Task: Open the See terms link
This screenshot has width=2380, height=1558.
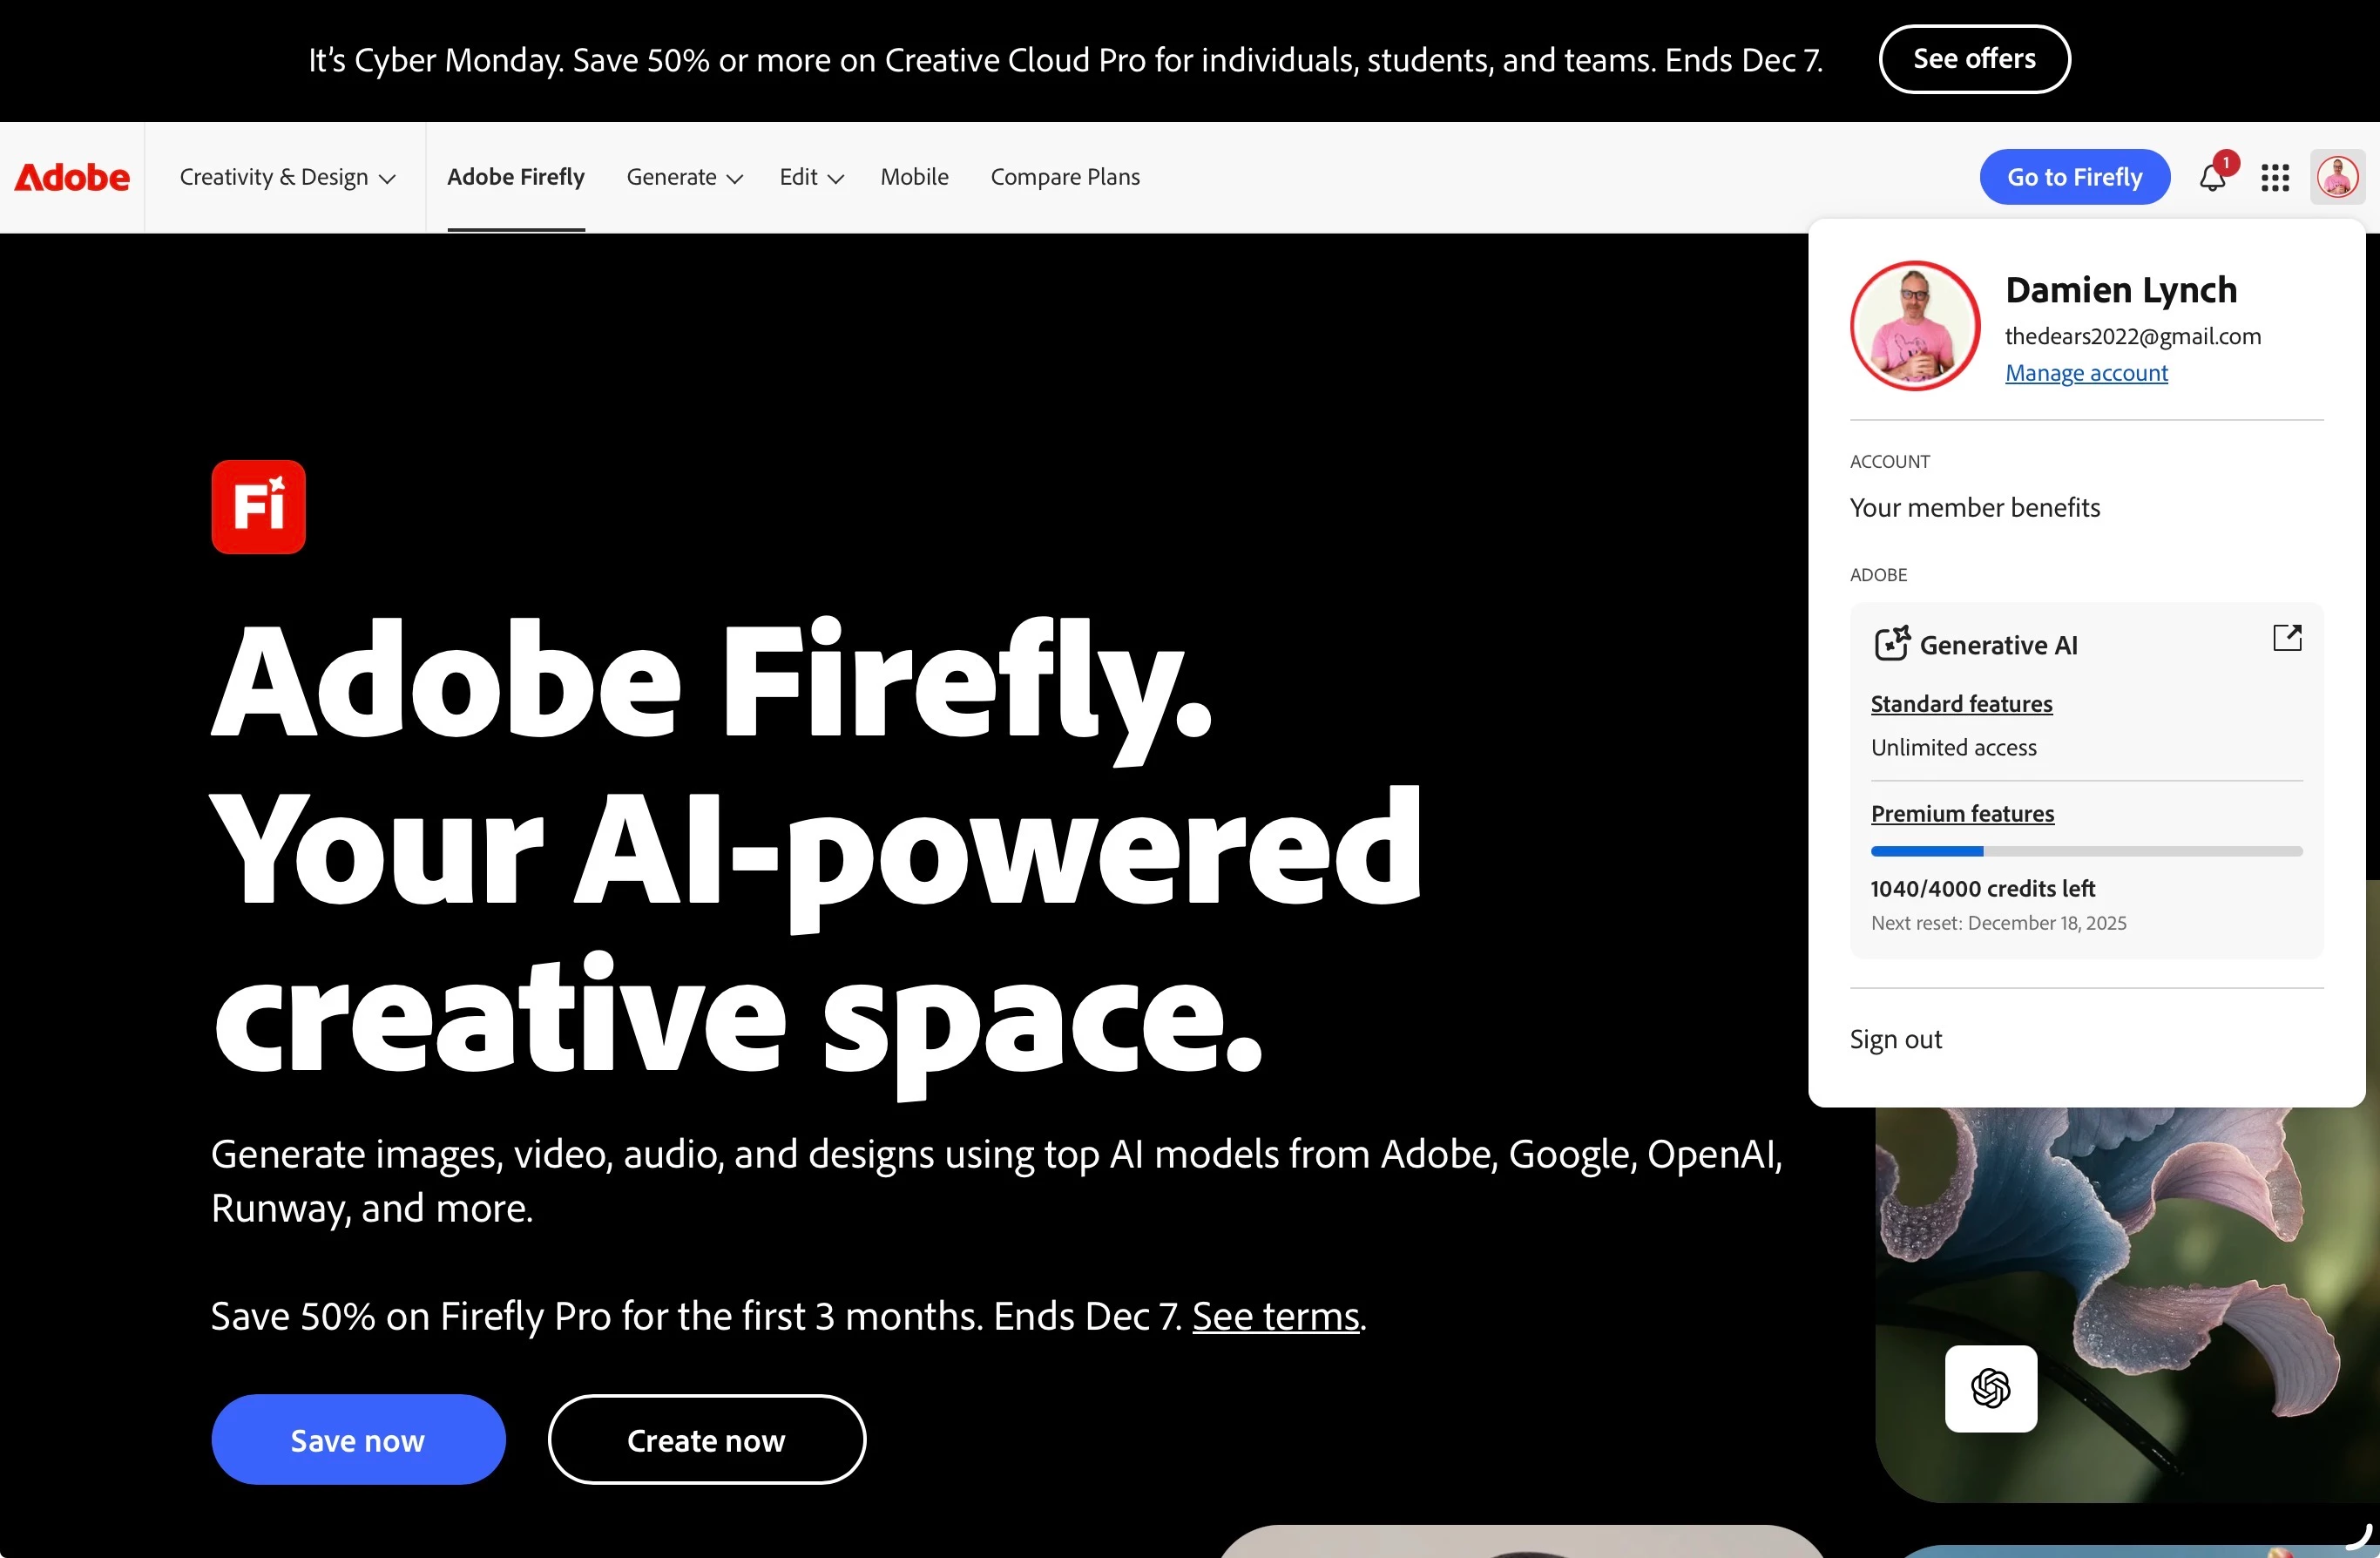Action: point(1275,1316)
